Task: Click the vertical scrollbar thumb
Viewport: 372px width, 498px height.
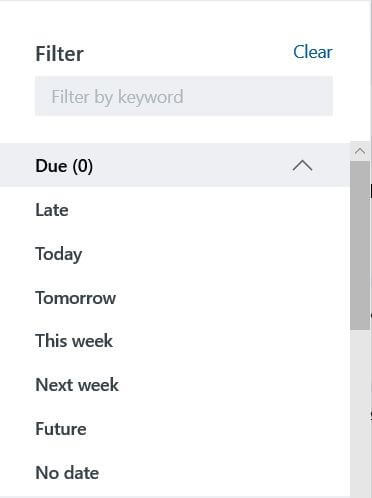Action: point(360,245)
